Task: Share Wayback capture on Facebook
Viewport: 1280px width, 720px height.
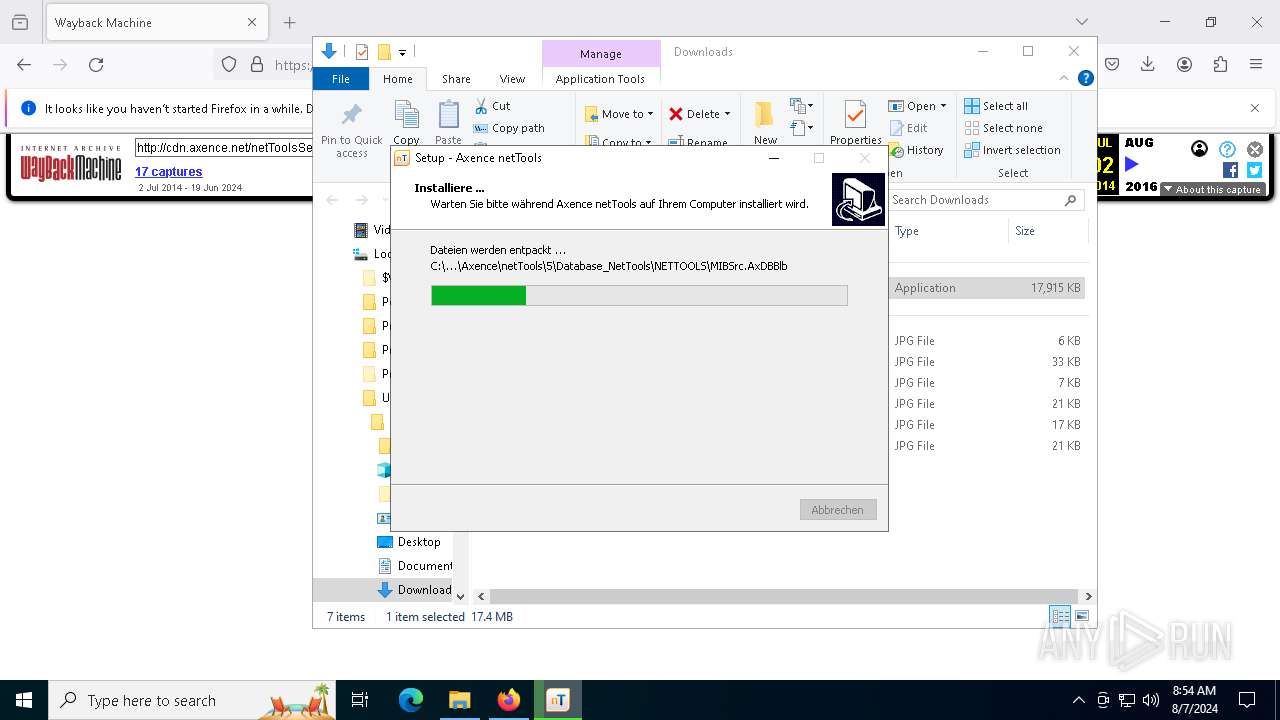Action: pyautogui.click(x=1231, y=170)
